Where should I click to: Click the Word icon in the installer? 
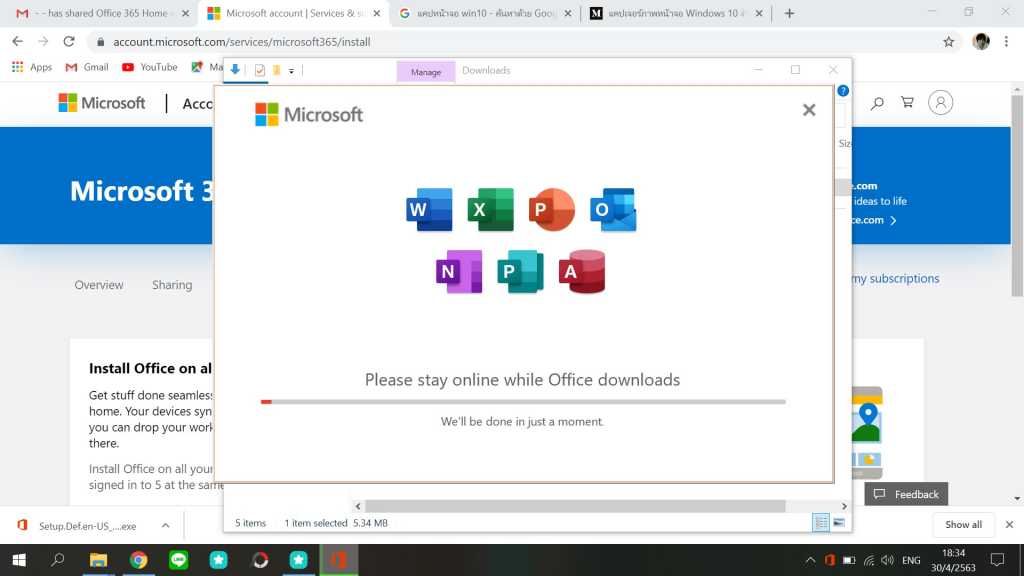[429, 210]
